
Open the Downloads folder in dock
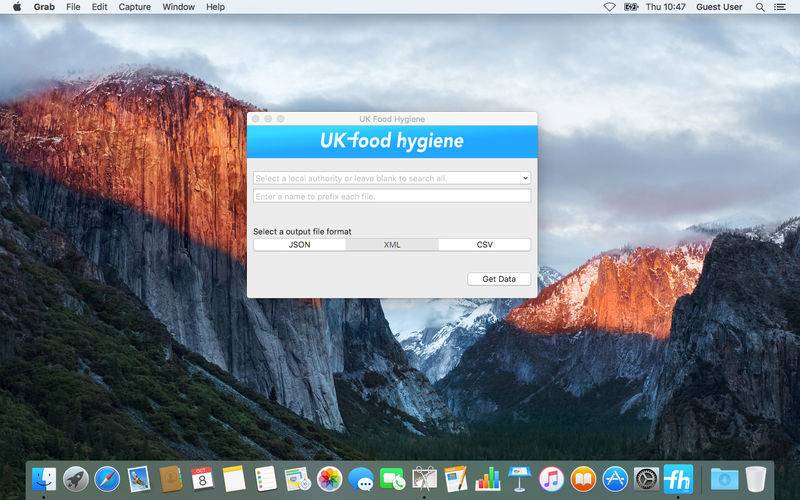pyautogui.click(x=724, y=479)
